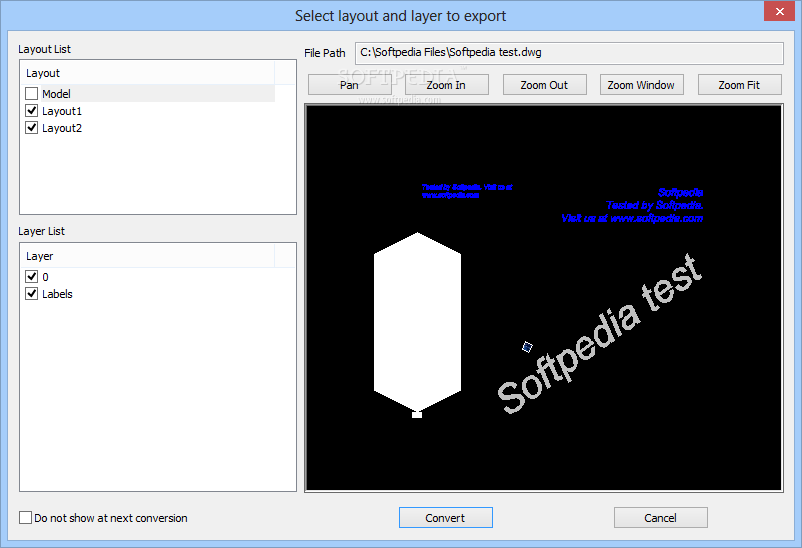
Task: Start conversion with the Convert button
Action: pyautogui.click(x=445, y=518)
